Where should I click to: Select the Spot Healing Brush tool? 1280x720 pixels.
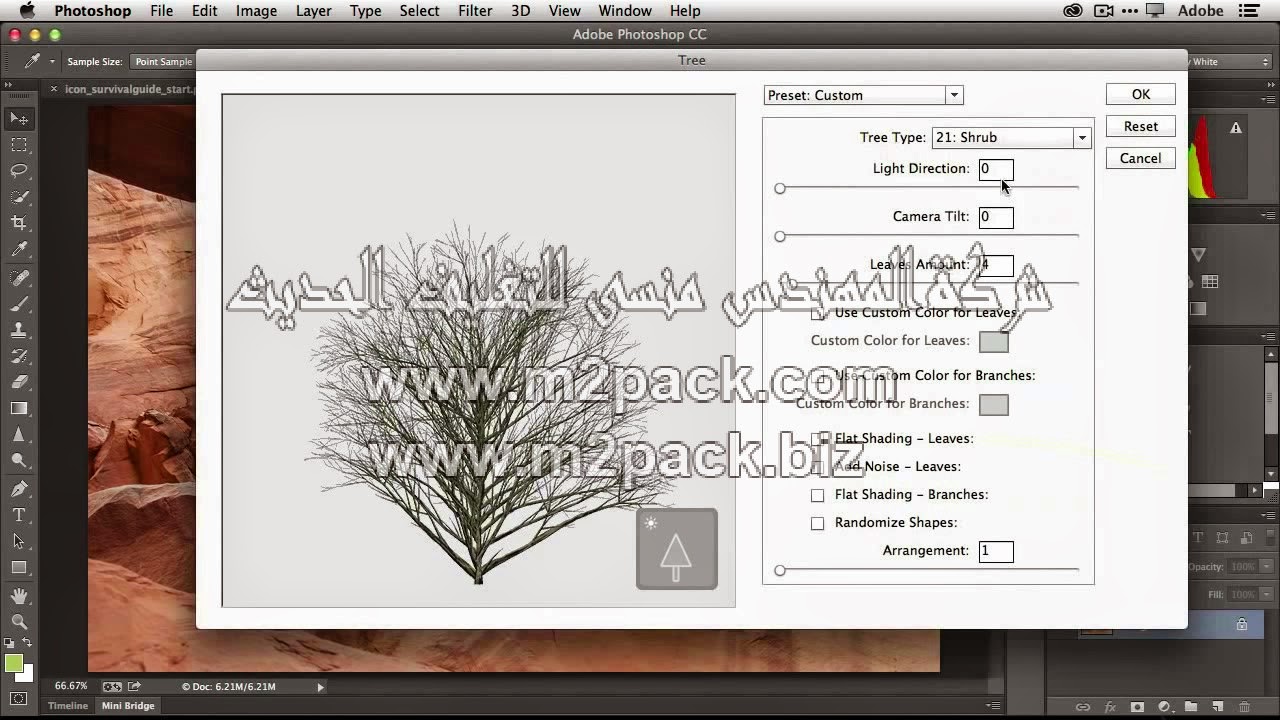click(19, 278)
